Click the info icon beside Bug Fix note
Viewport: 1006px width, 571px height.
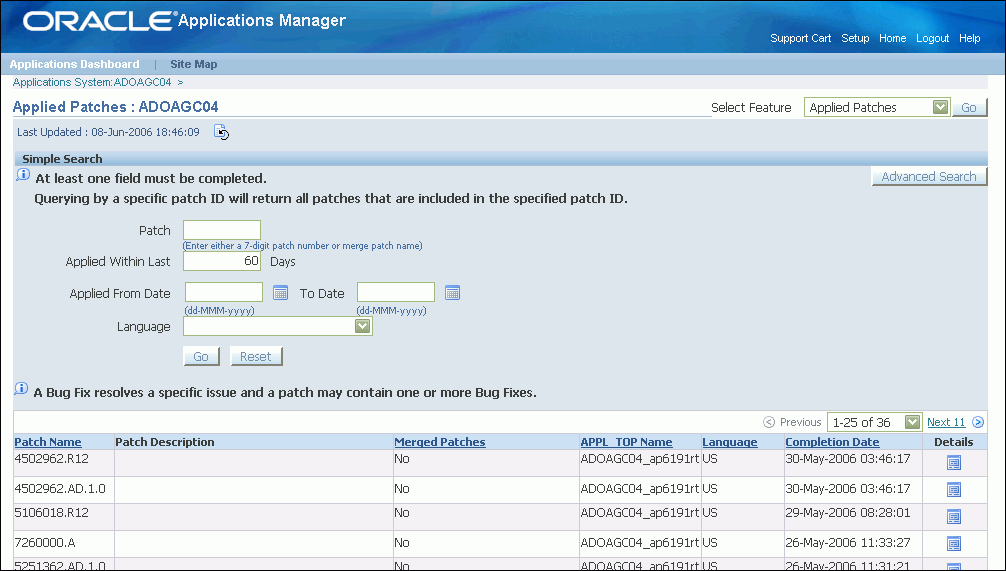21,389
